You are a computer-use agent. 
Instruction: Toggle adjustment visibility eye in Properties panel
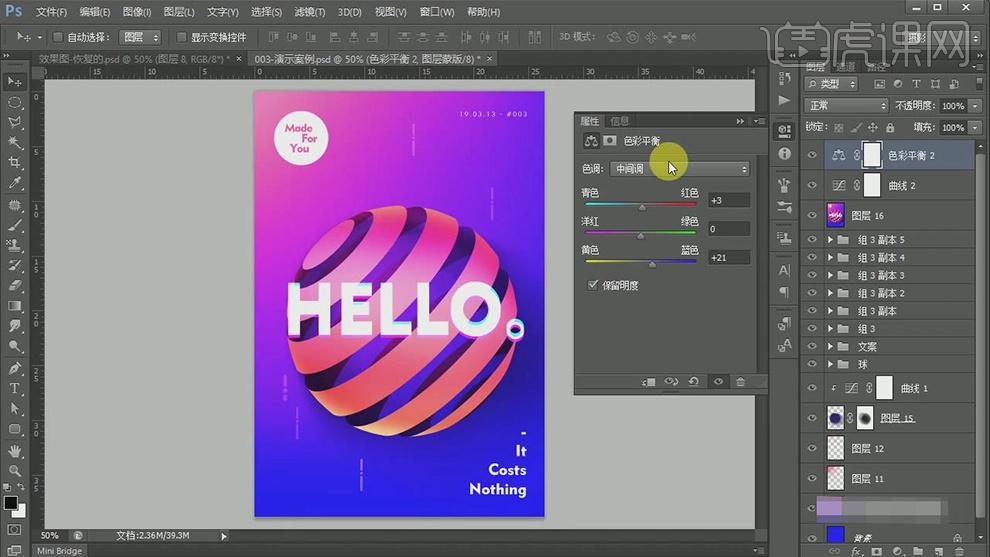718,381
